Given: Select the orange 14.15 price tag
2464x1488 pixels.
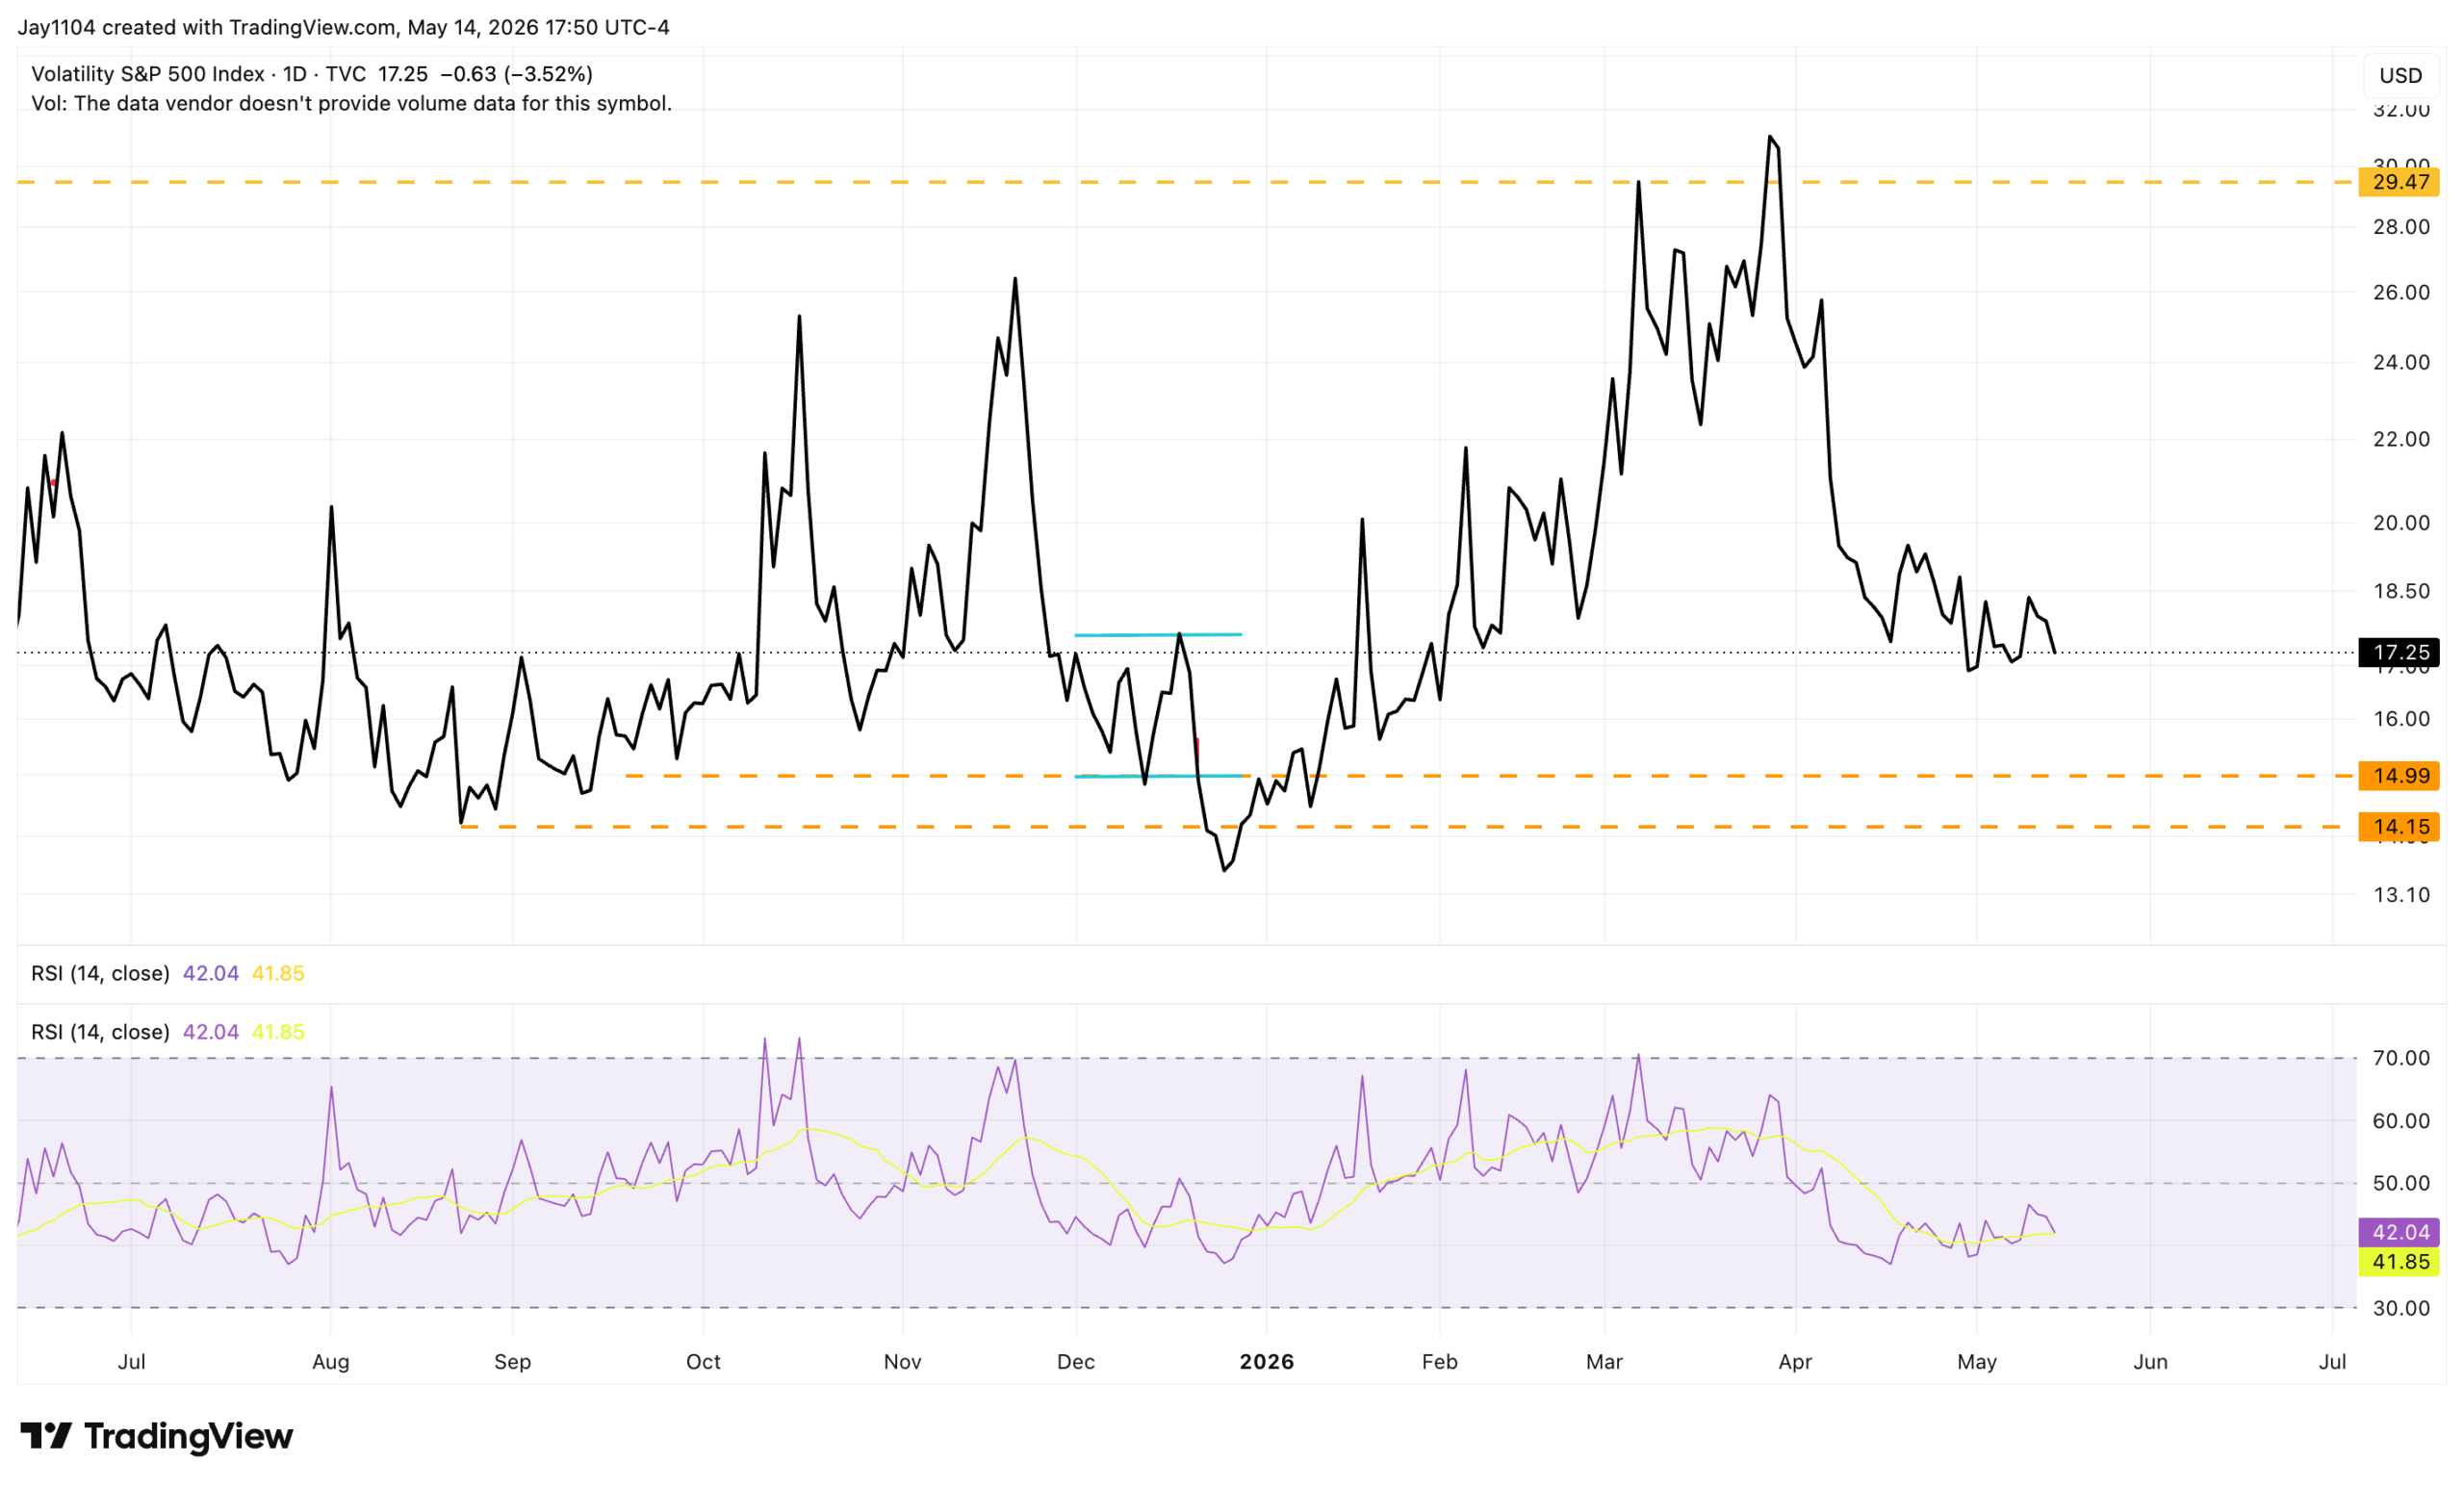Looking at the screenshot, I should [2399, 827].
